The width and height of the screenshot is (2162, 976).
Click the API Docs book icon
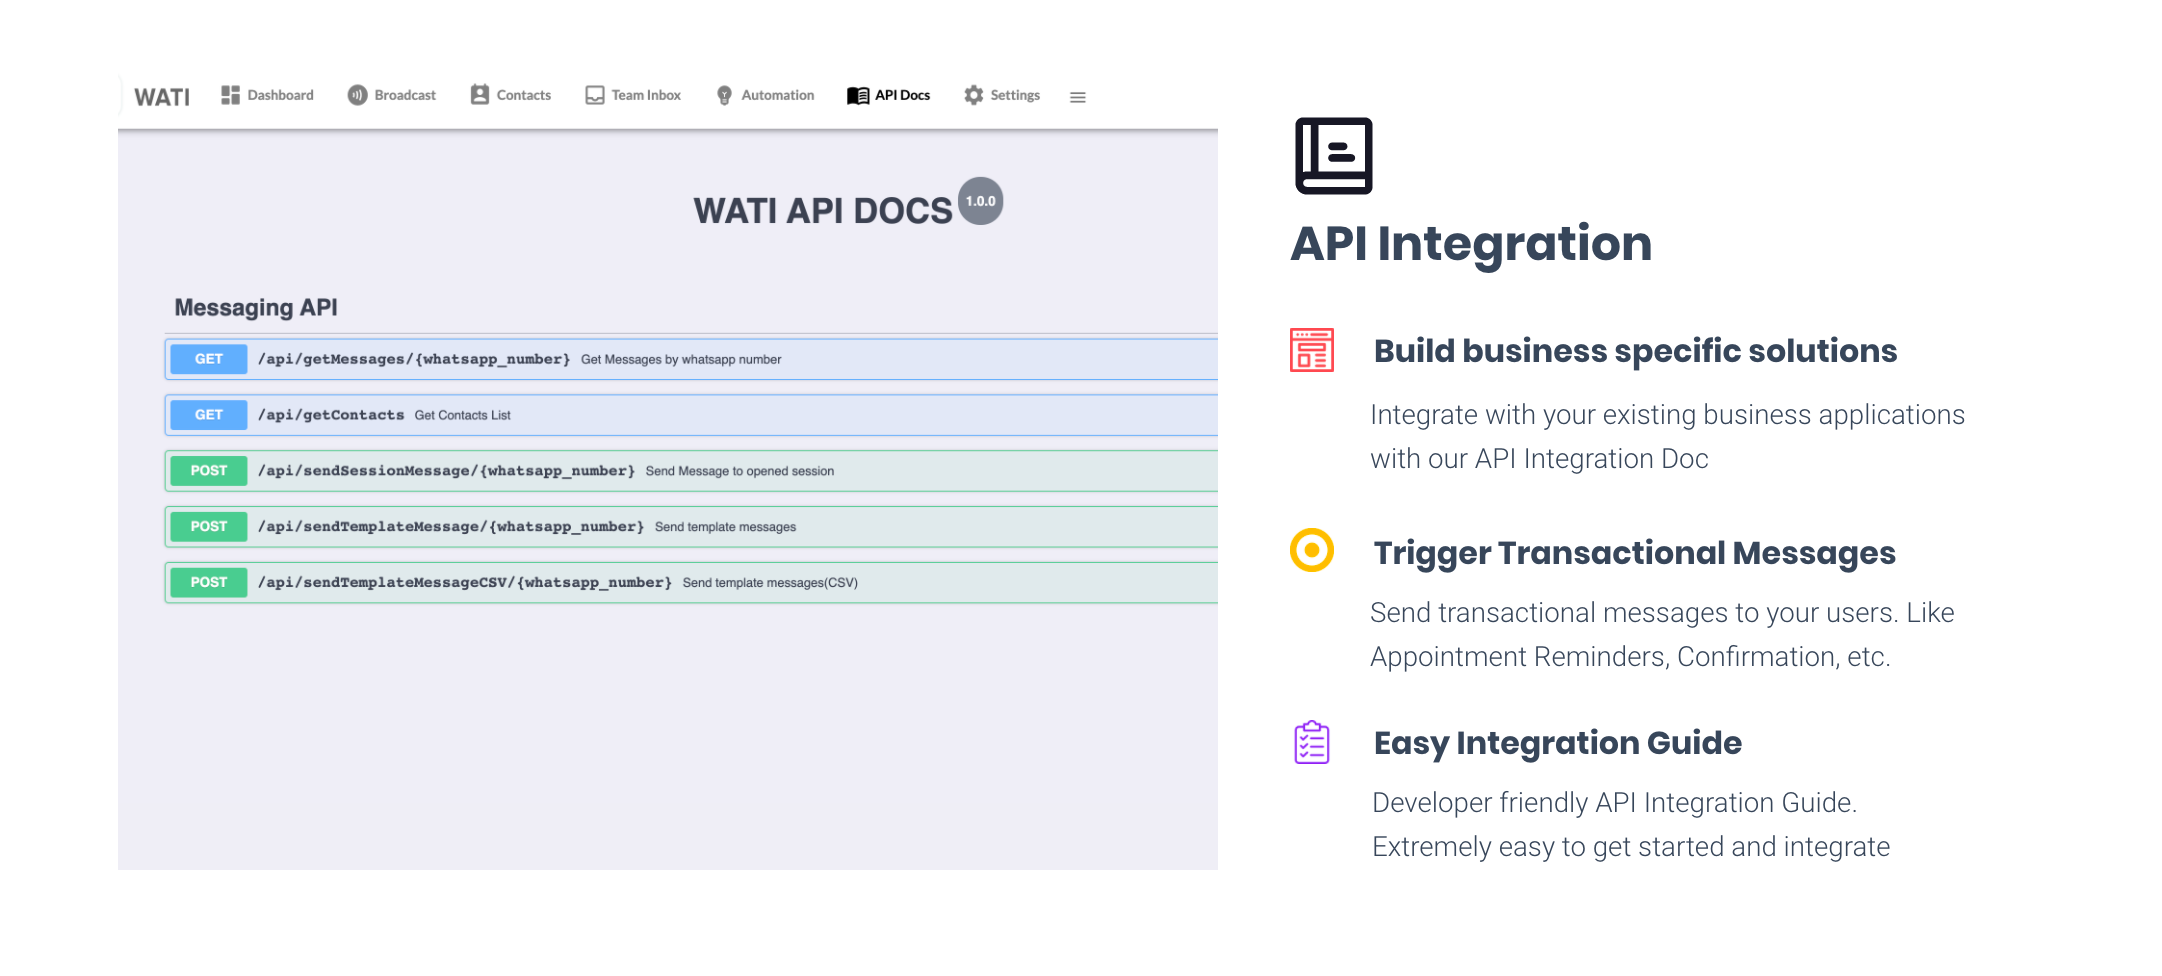[858, 95]
